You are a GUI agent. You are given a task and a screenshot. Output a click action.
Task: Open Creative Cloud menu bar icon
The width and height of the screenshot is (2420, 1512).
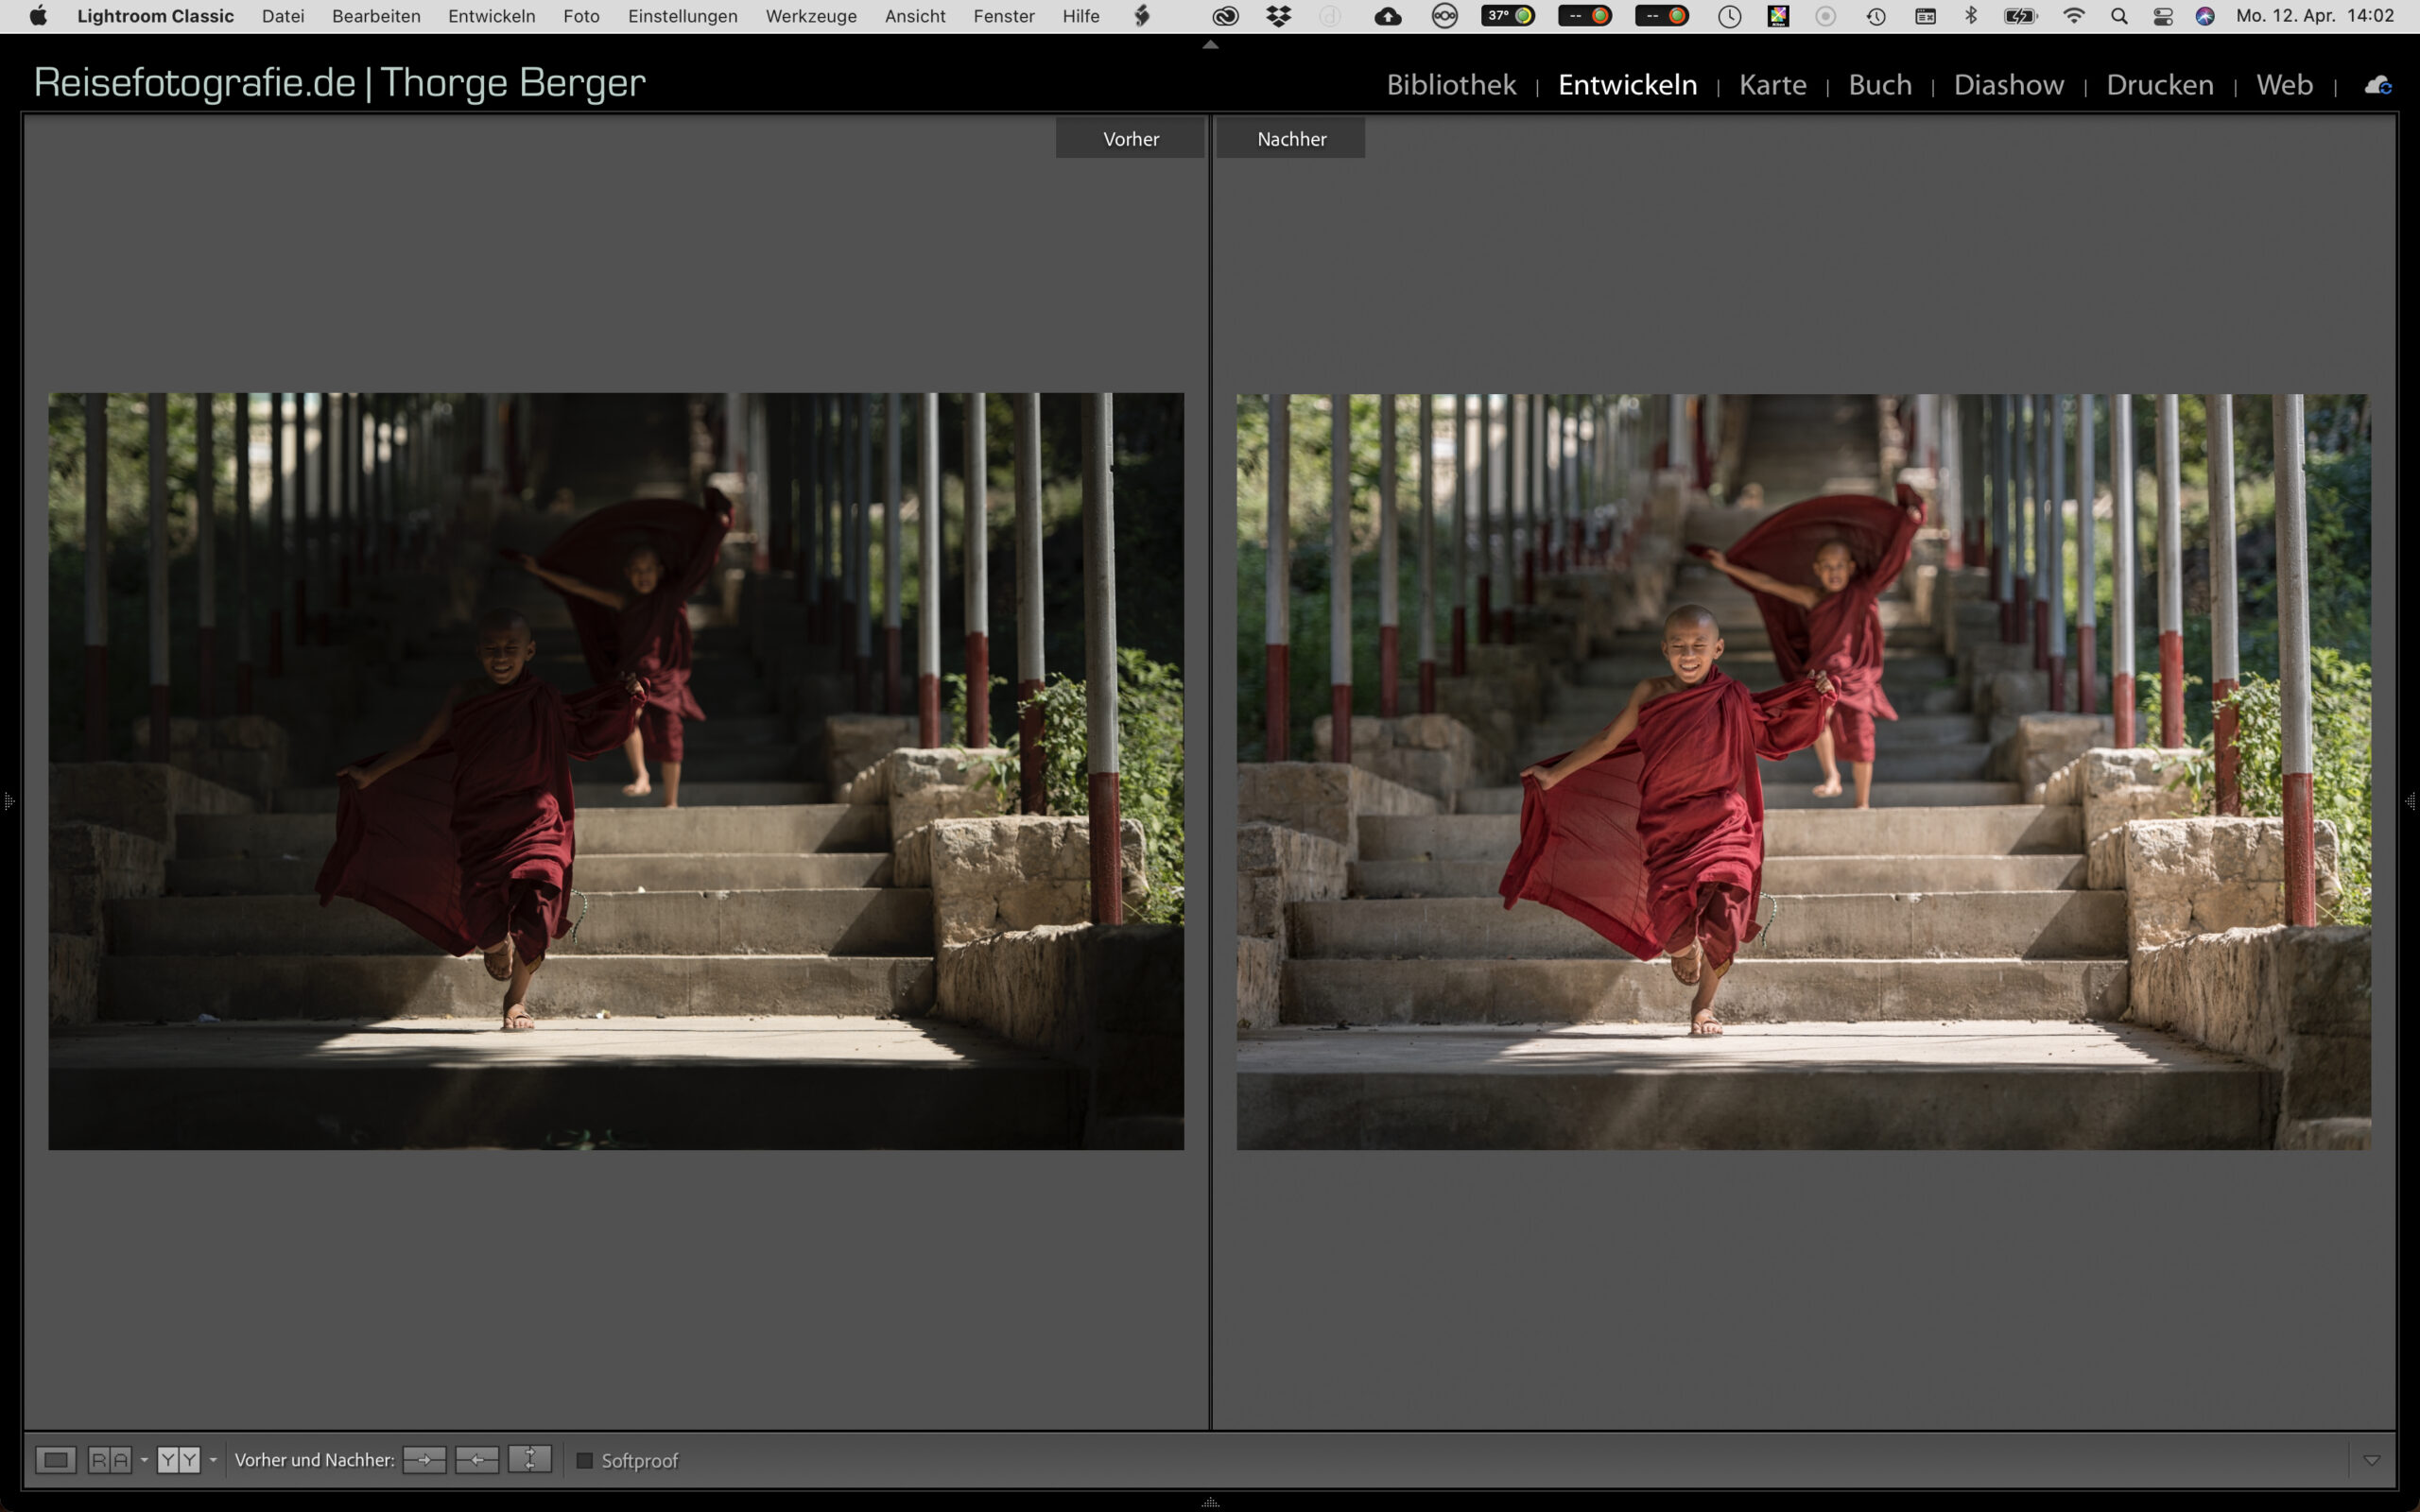tap(1225, 16)
